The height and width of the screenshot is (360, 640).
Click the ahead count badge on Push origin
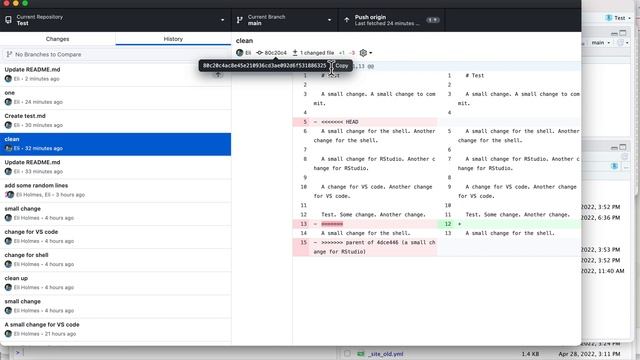click(x=433, y=20)
